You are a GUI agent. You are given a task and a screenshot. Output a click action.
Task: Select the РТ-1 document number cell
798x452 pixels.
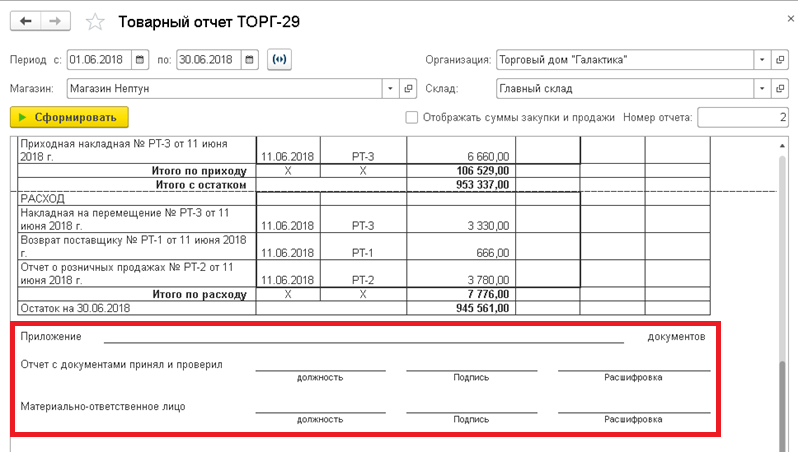click(363, 247)
